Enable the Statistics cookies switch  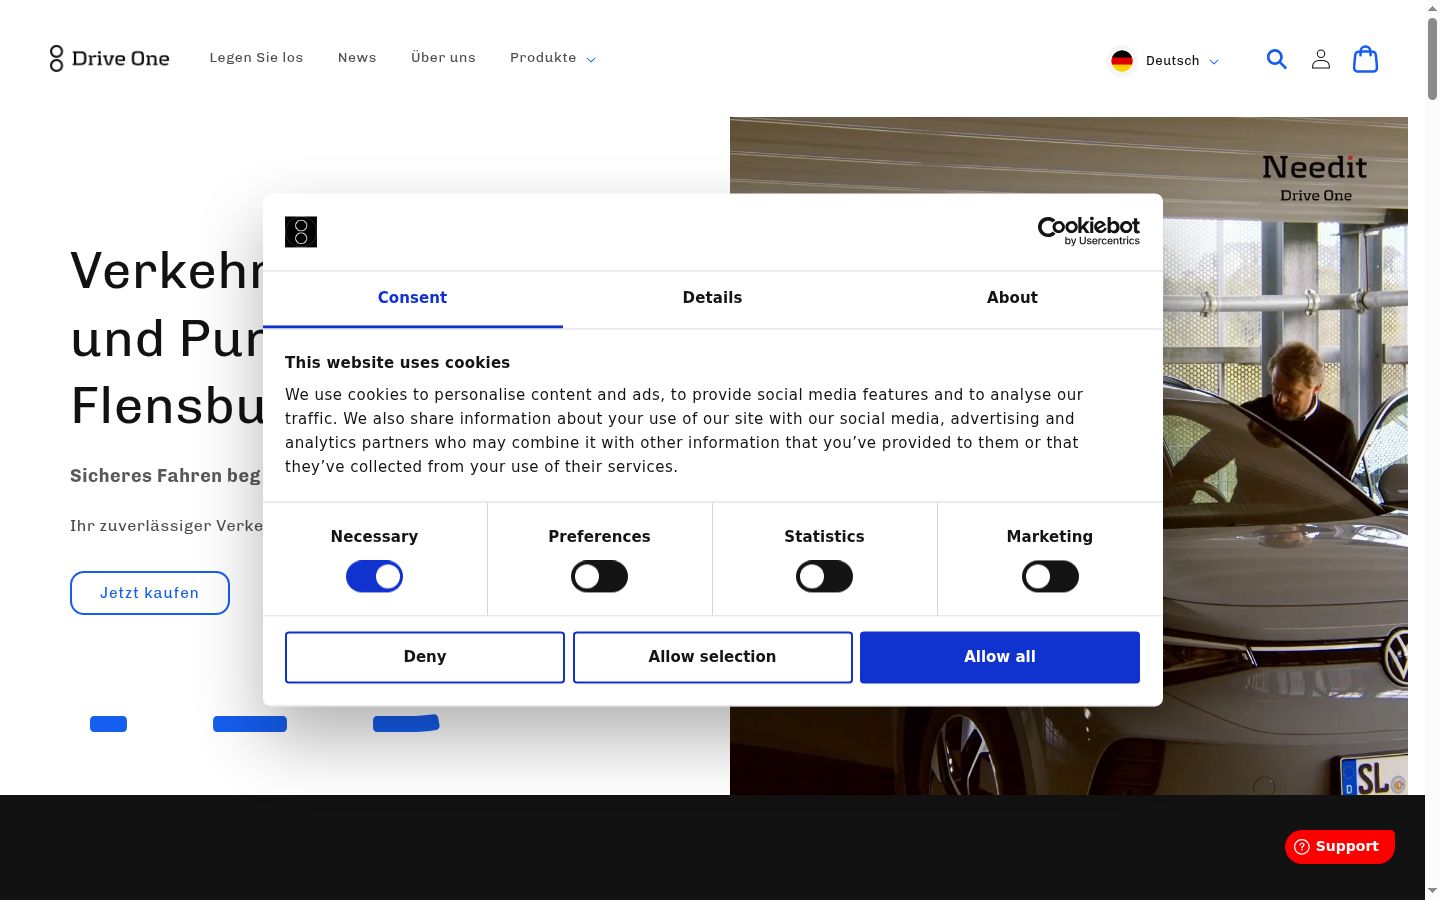pos(824,576)
